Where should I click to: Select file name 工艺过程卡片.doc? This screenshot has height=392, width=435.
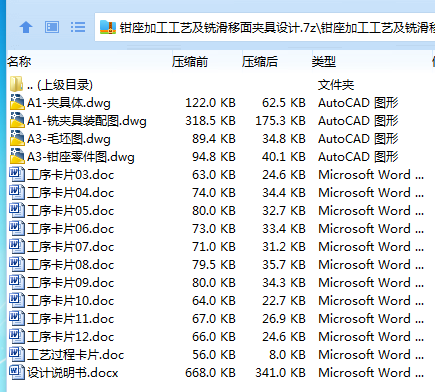76,355
